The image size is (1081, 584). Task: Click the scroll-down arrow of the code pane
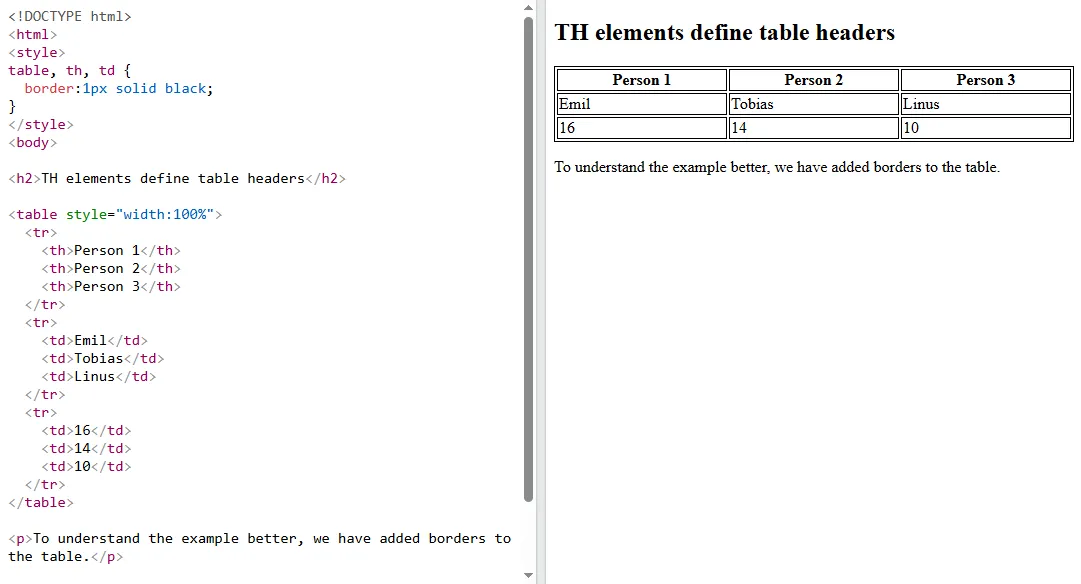tap(528, 574)
